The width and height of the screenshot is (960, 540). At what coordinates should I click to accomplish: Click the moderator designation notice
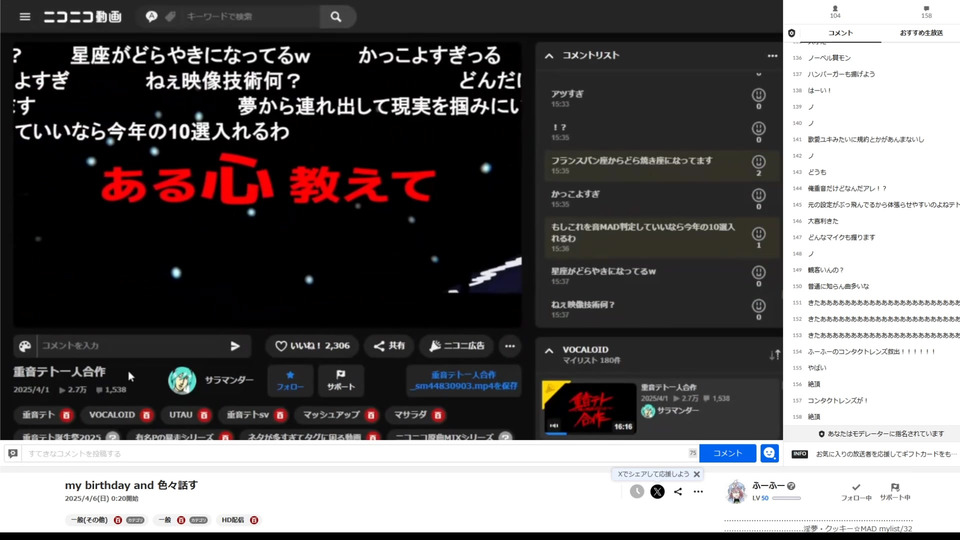872,433
